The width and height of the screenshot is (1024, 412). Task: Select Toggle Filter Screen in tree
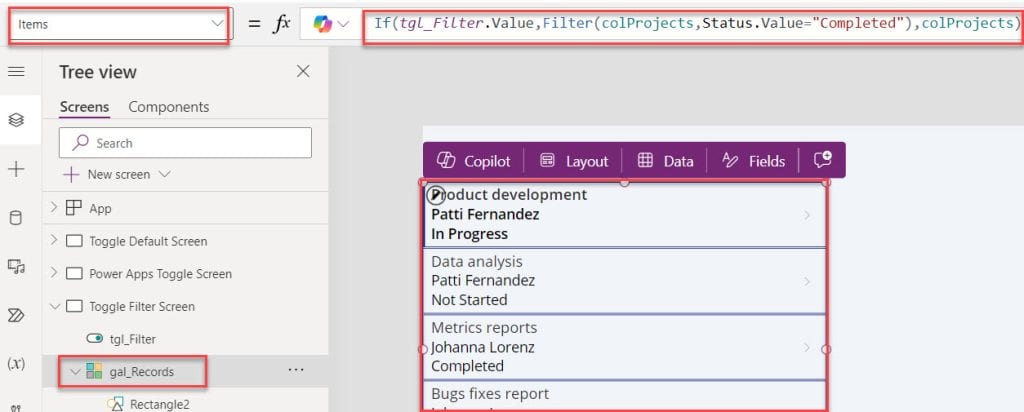coord(142,306)
